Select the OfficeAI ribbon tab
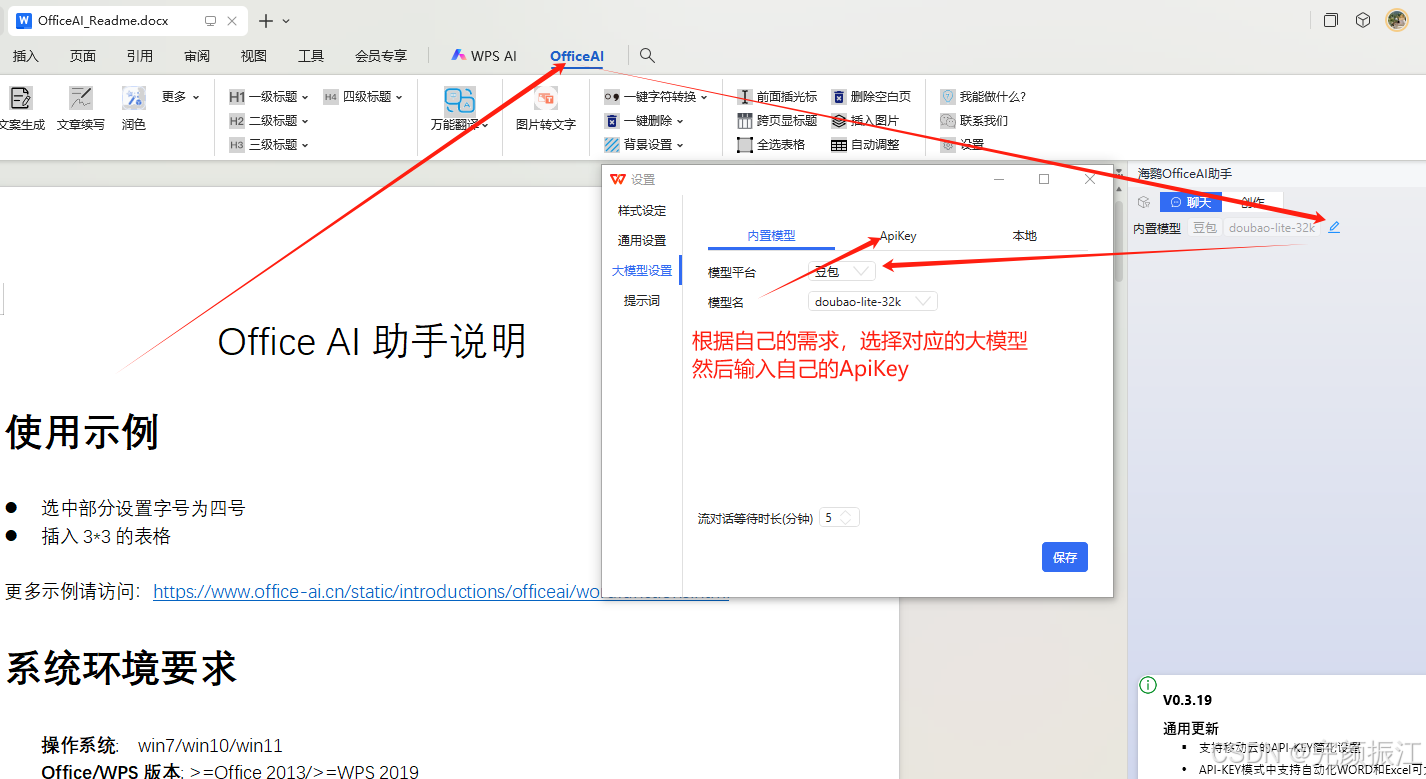Screen dimensions: 1426x779 (577, 56)
